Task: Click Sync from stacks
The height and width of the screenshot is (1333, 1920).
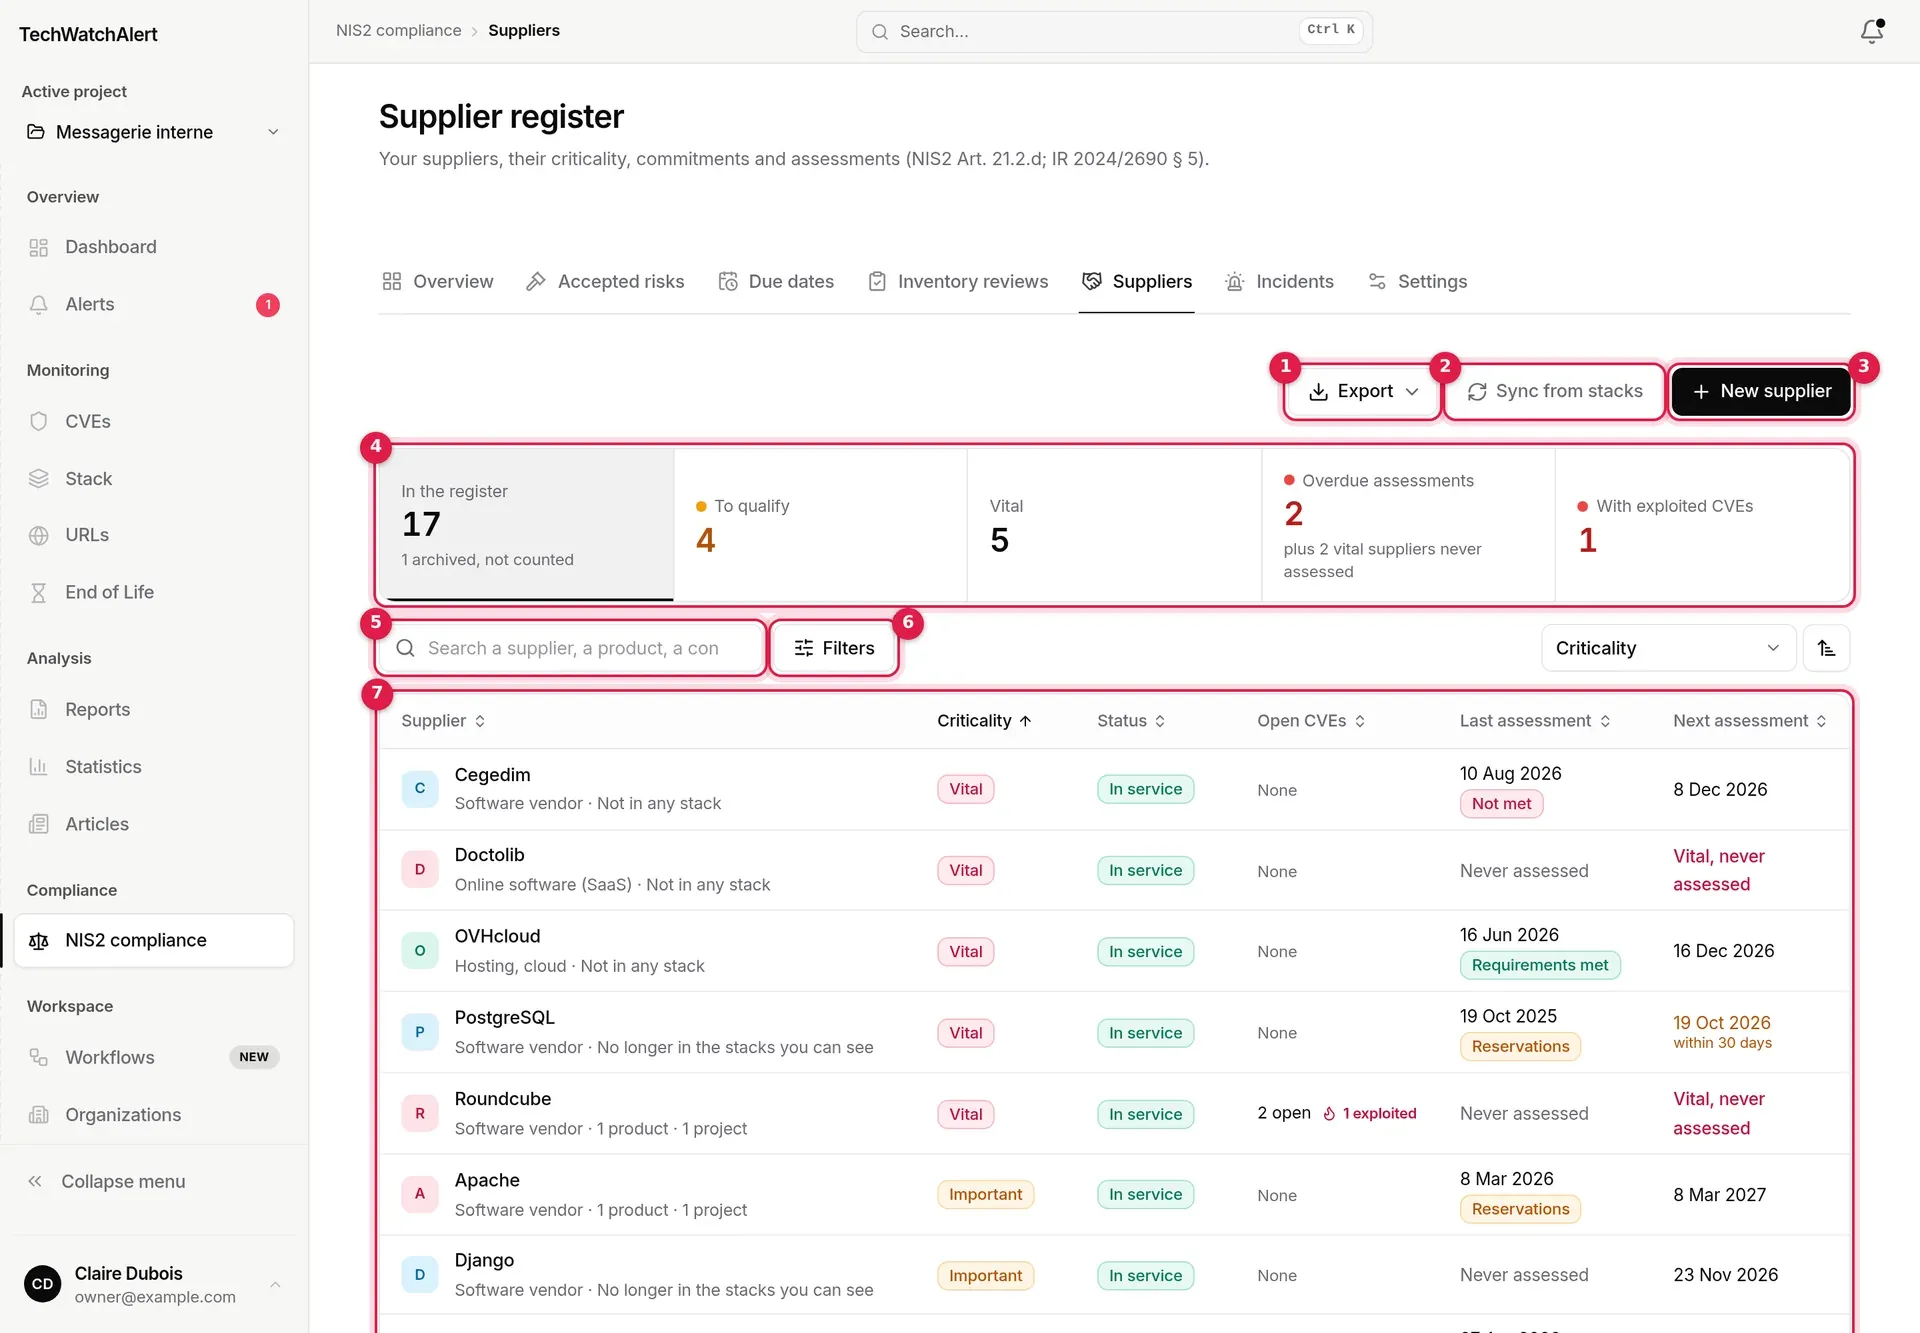Action: point(1555,391)
